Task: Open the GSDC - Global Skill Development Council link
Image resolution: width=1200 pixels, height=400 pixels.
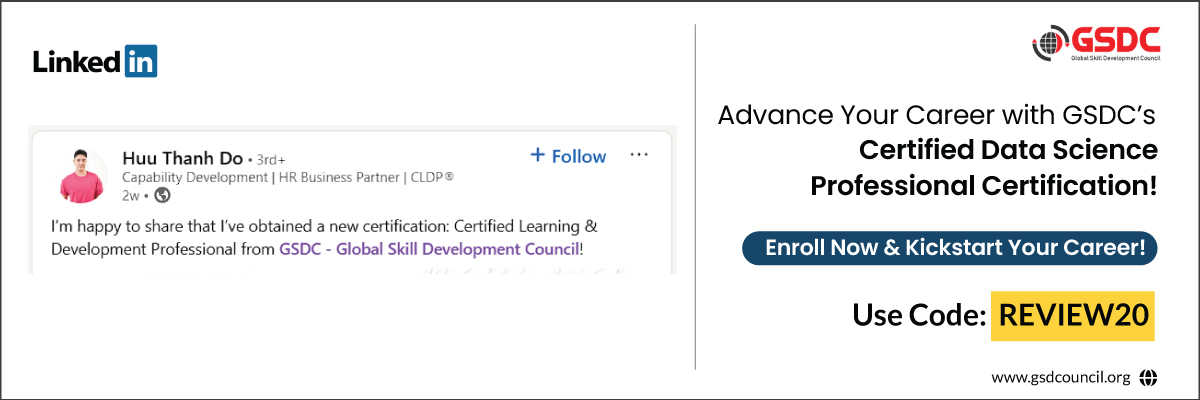Action: pos(429,249)
